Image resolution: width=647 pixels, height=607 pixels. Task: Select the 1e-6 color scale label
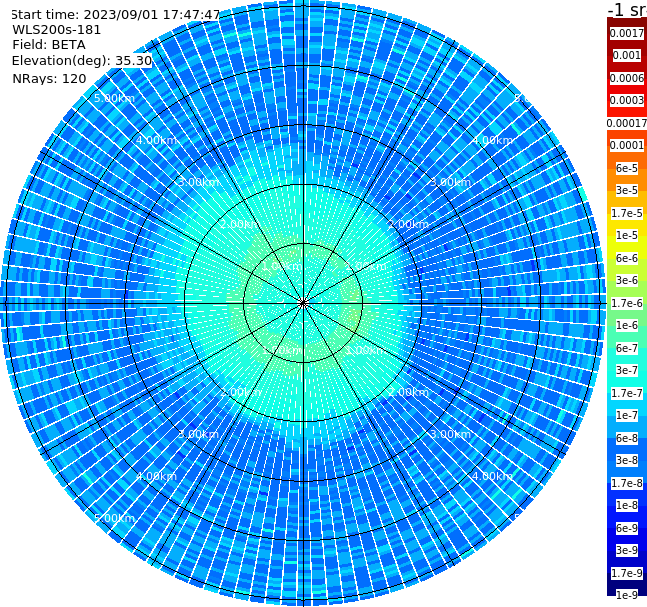(x=627, y=325)
